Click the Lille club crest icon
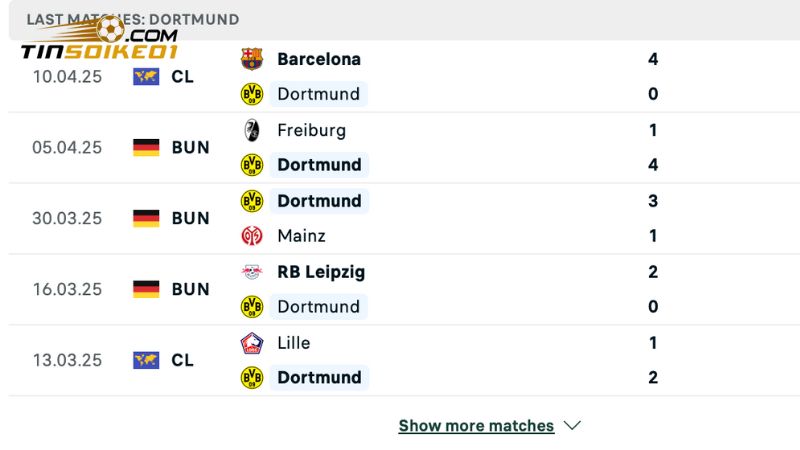The height and width of the screenshot is (450, 800). (252, 343)
